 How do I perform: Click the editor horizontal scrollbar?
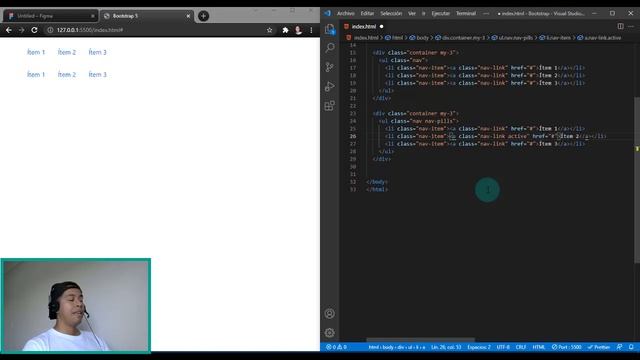420,340
